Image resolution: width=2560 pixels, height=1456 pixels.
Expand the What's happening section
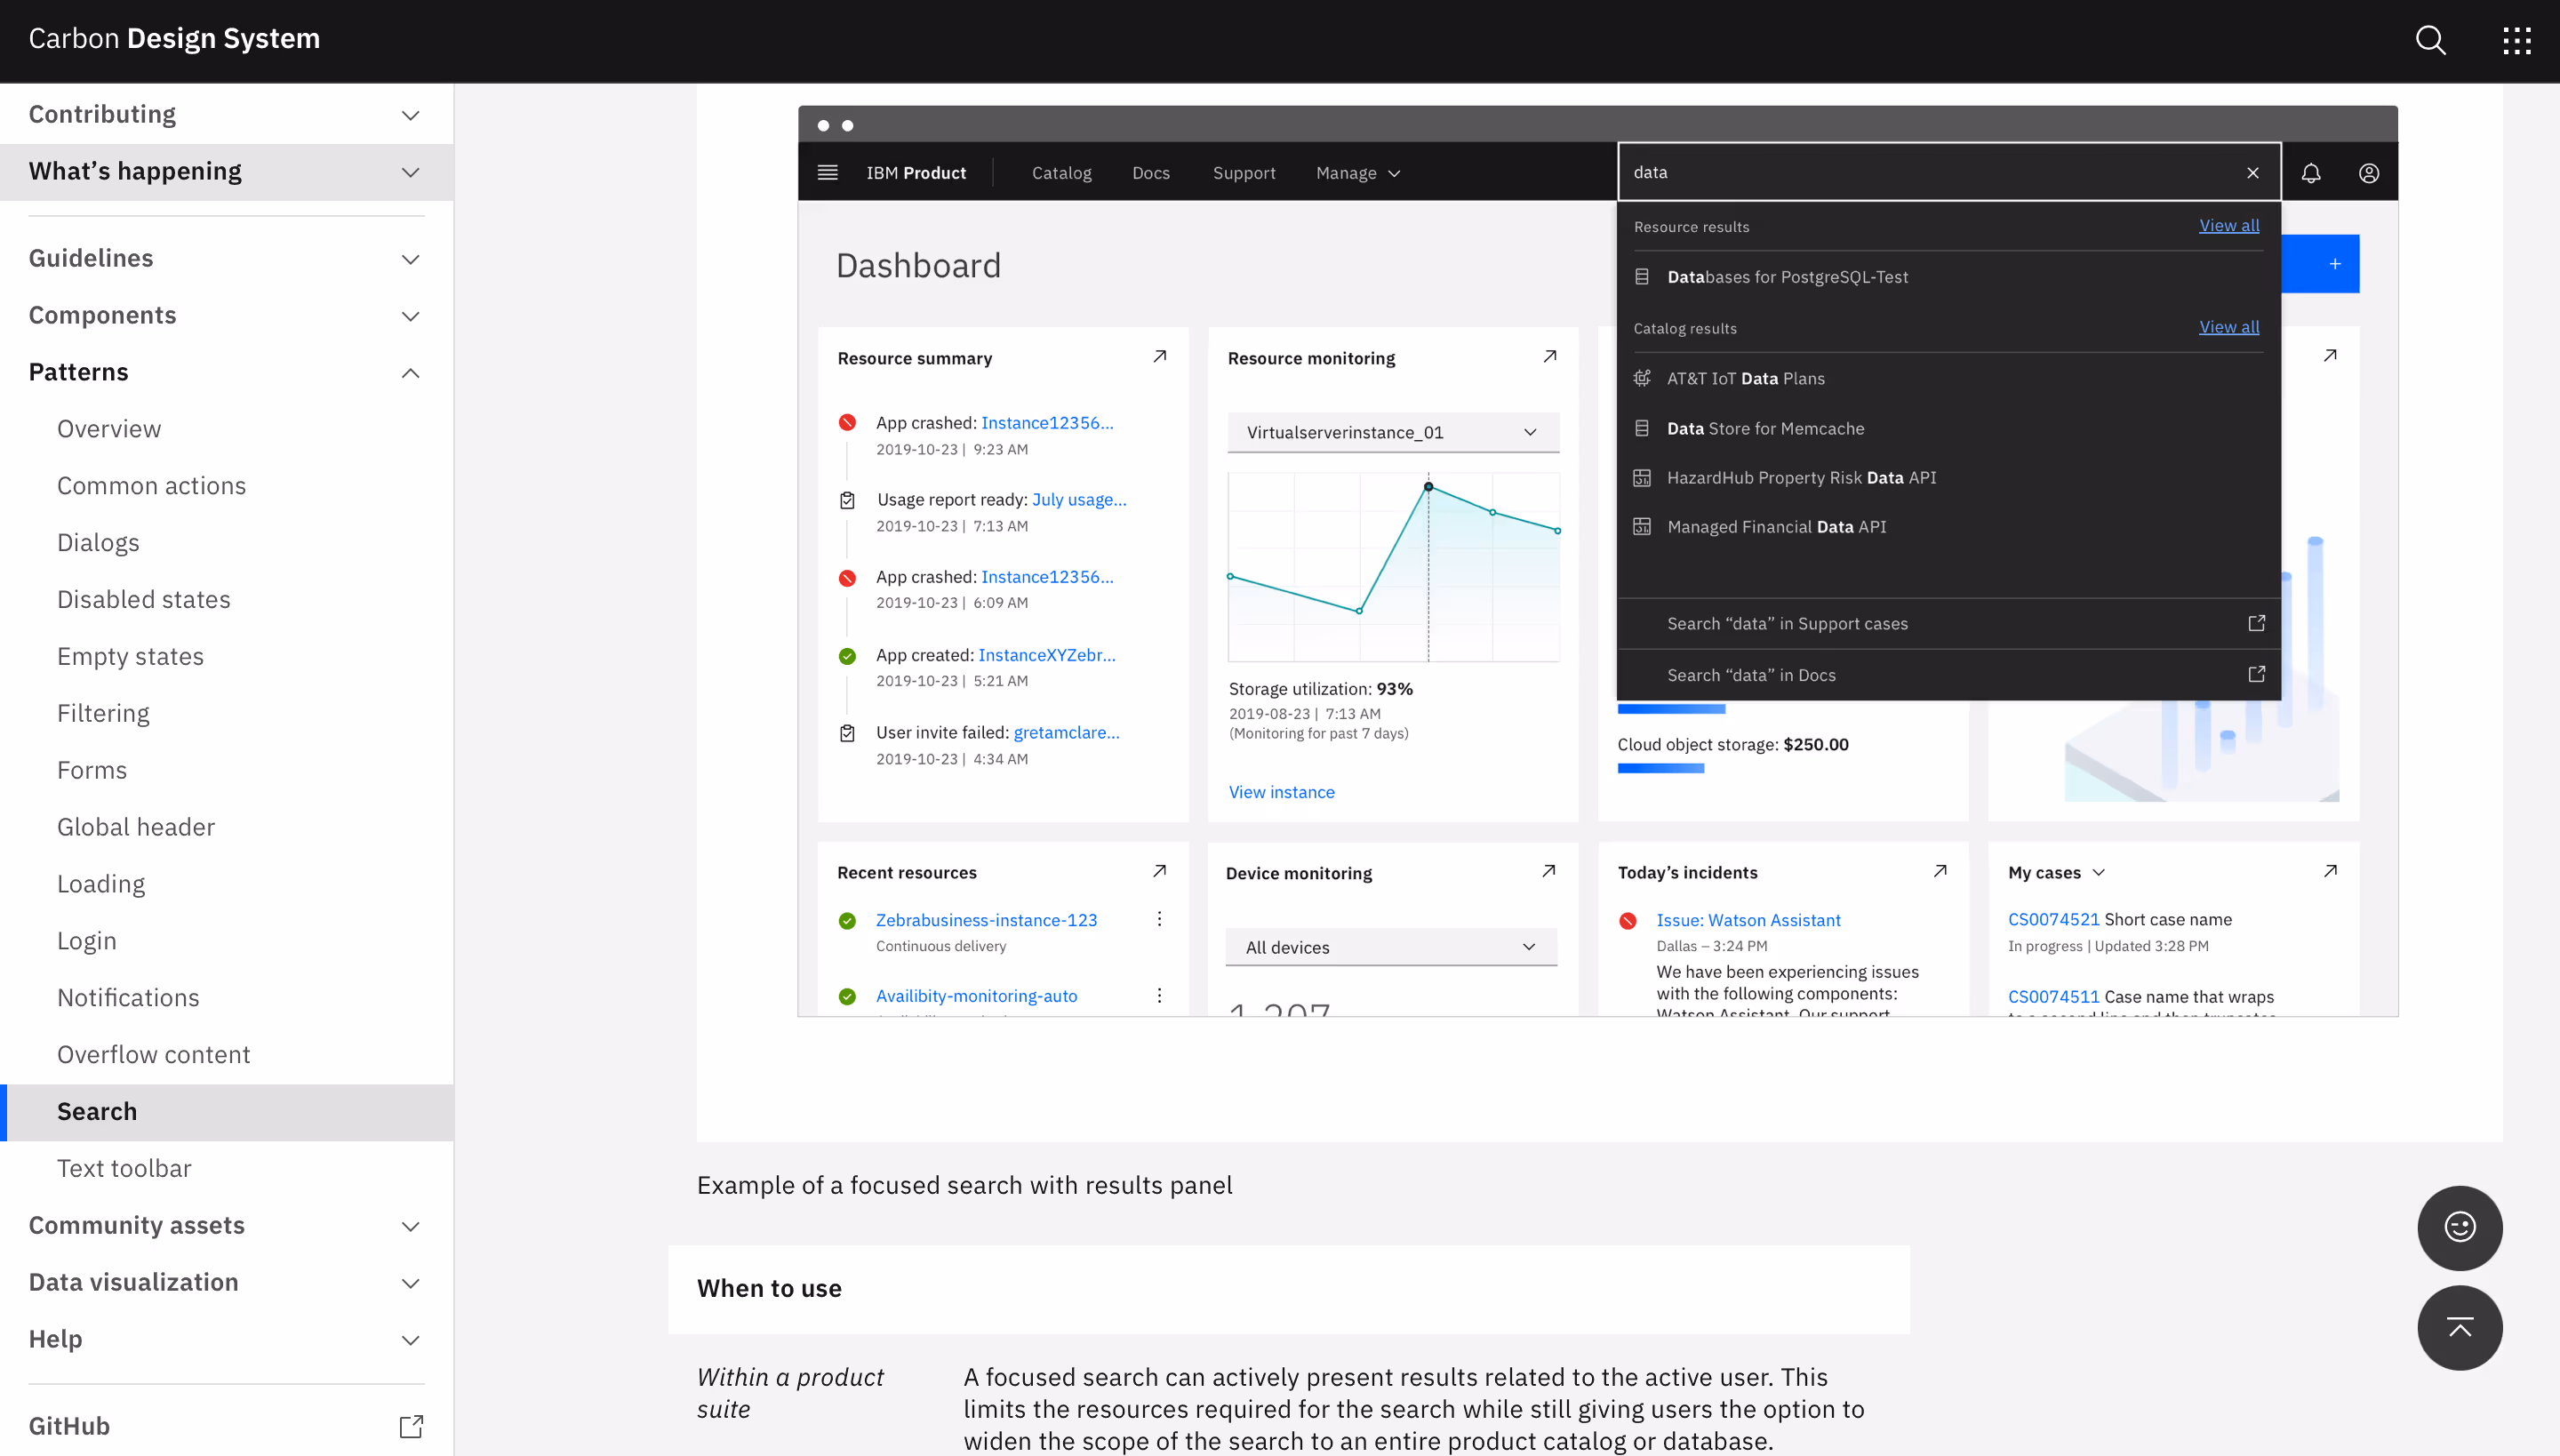[x=226, y=171]
